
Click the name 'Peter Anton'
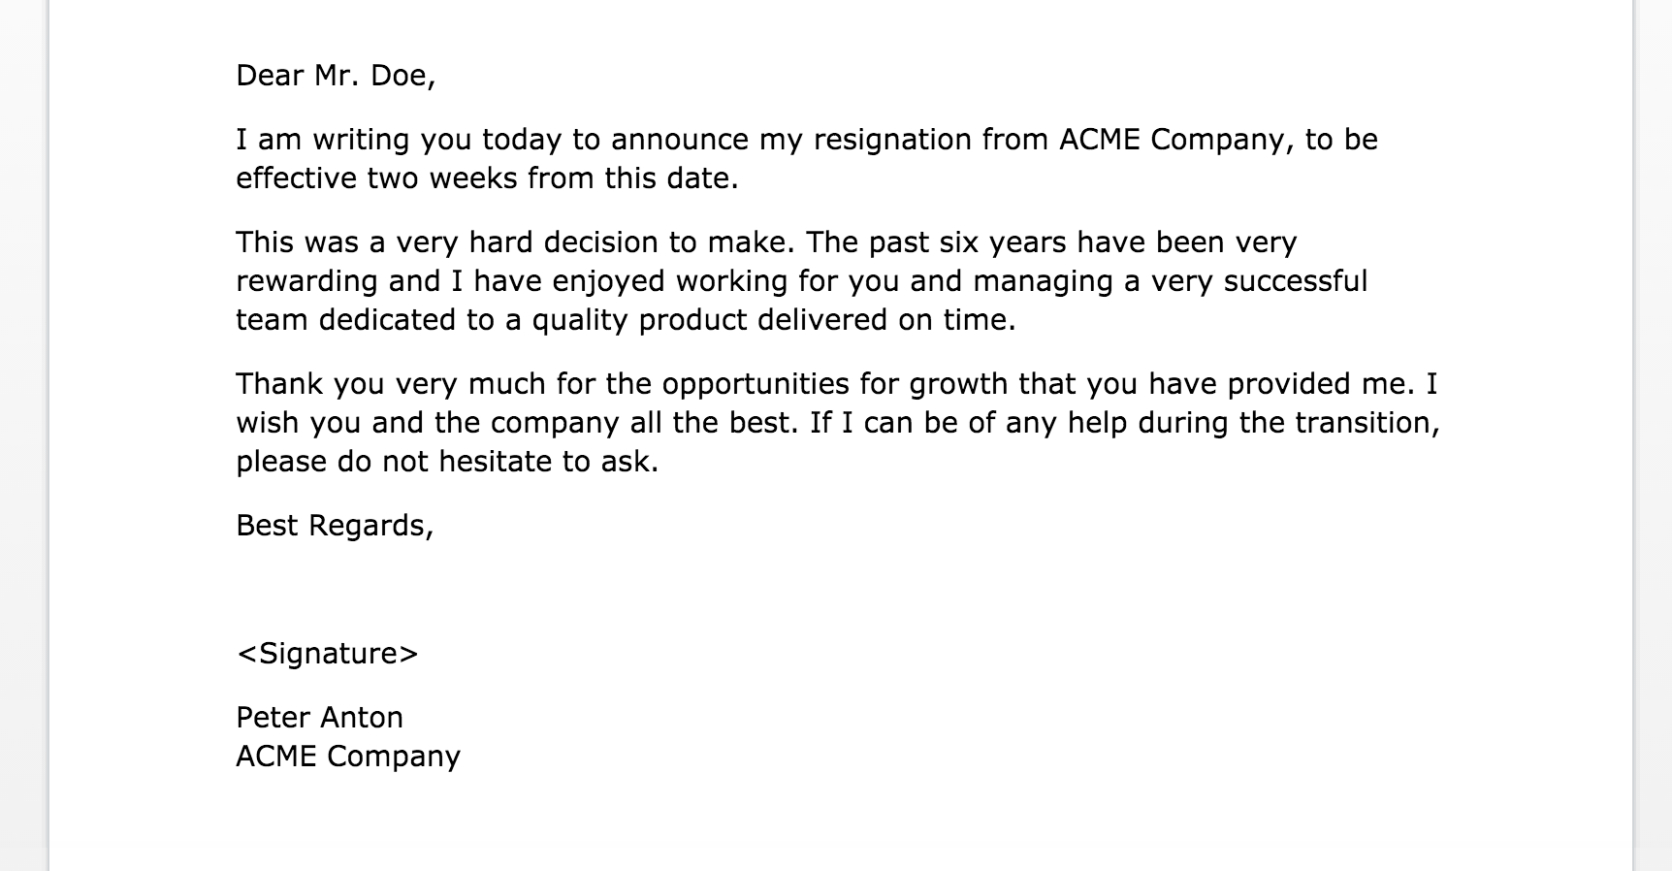319,718
